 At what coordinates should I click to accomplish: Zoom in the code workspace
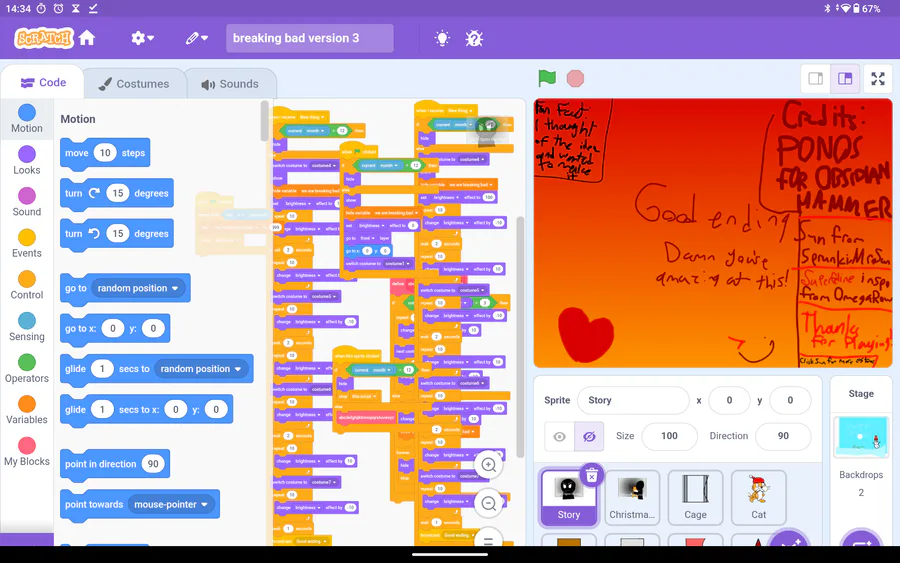pos(488,465)
